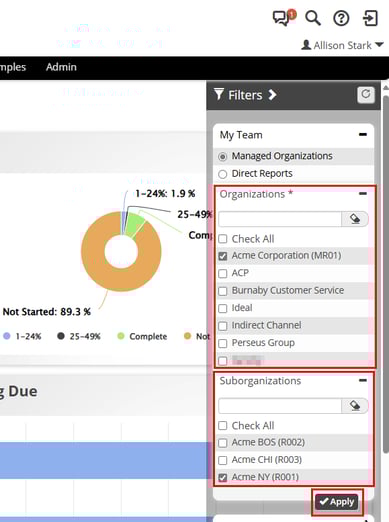This screenshot has height=522, width=389.
Task: Click the funnel icon beside Filters
Action: tap(219, 94)
